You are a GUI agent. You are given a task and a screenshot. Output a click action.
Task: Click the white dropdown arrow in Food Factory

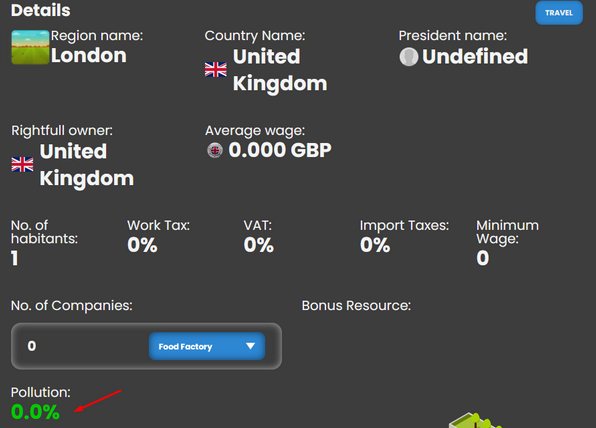point(250,346)
